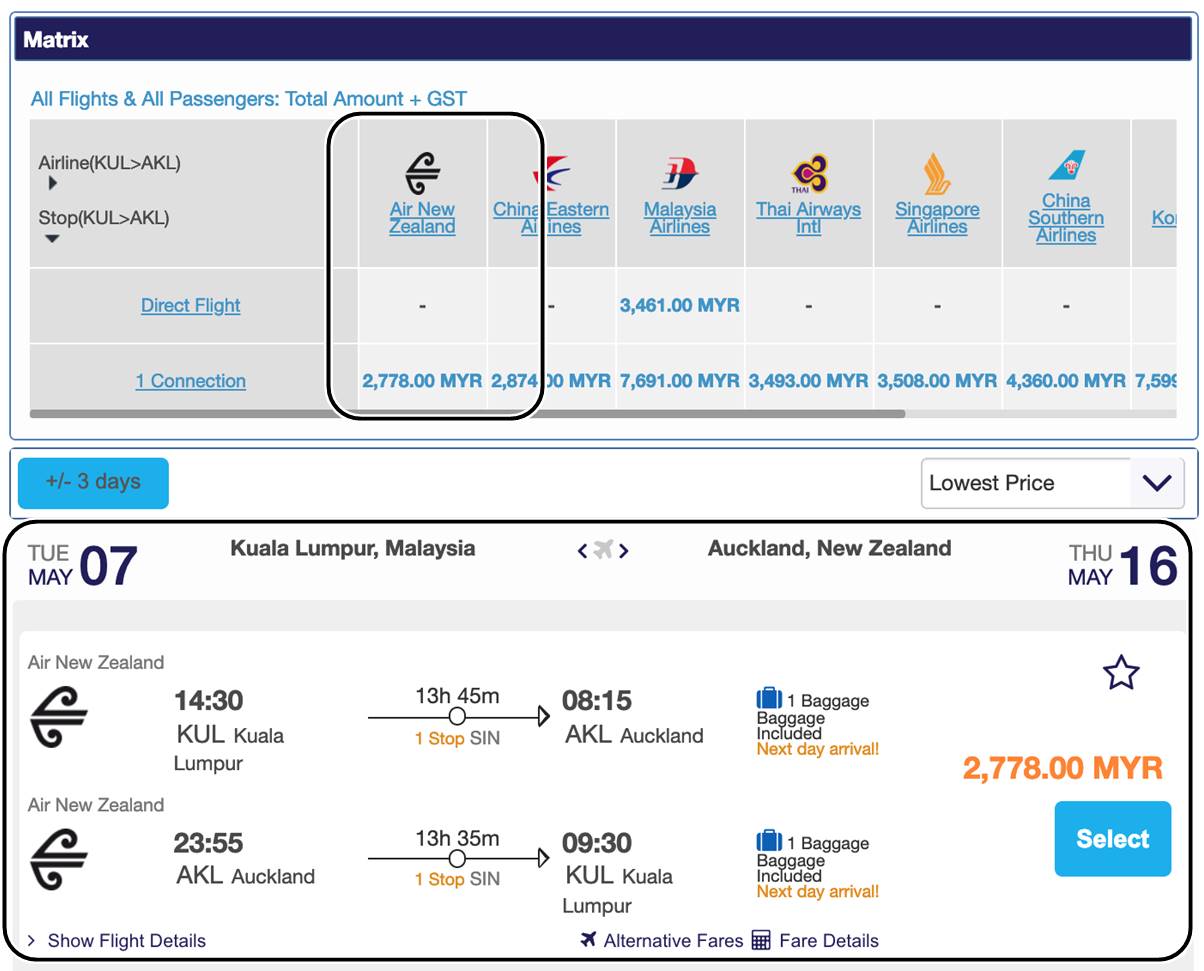1204x971 pixels.
Task: Click the Alternative Fares plane icon
Action: 589,940
